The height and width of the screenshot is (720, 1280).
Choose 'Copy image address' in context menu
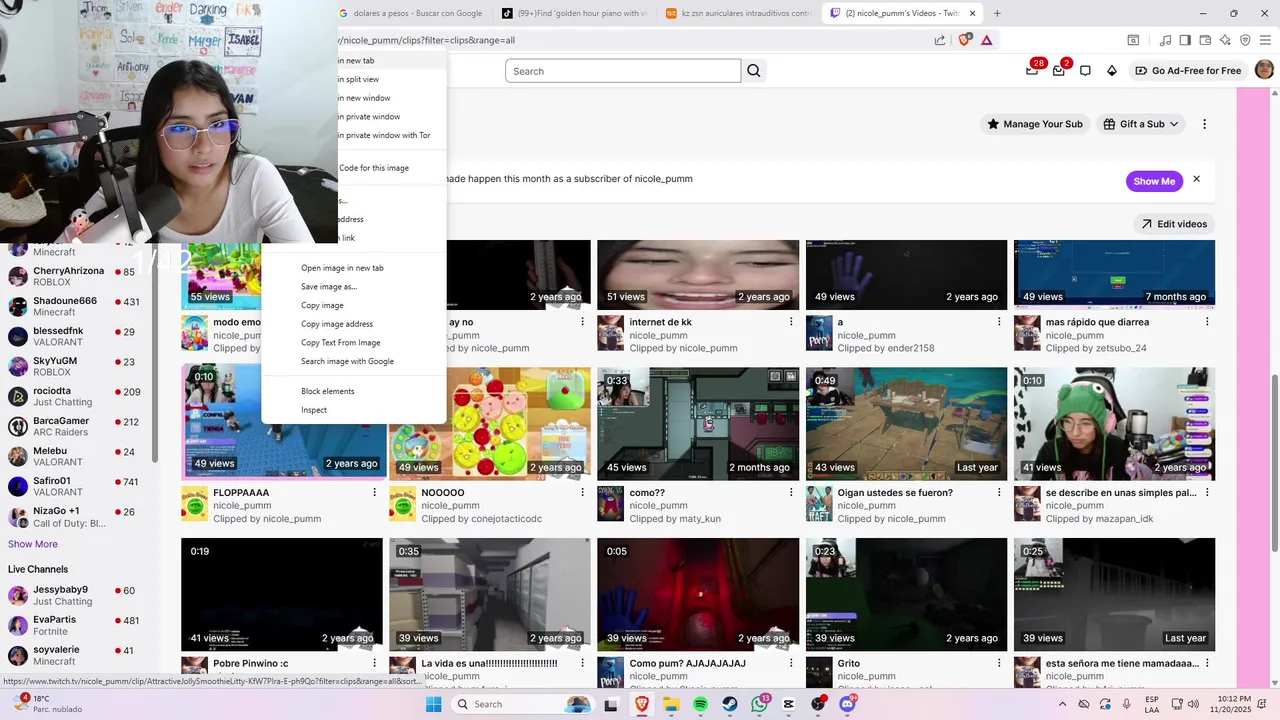click(337, 324)
